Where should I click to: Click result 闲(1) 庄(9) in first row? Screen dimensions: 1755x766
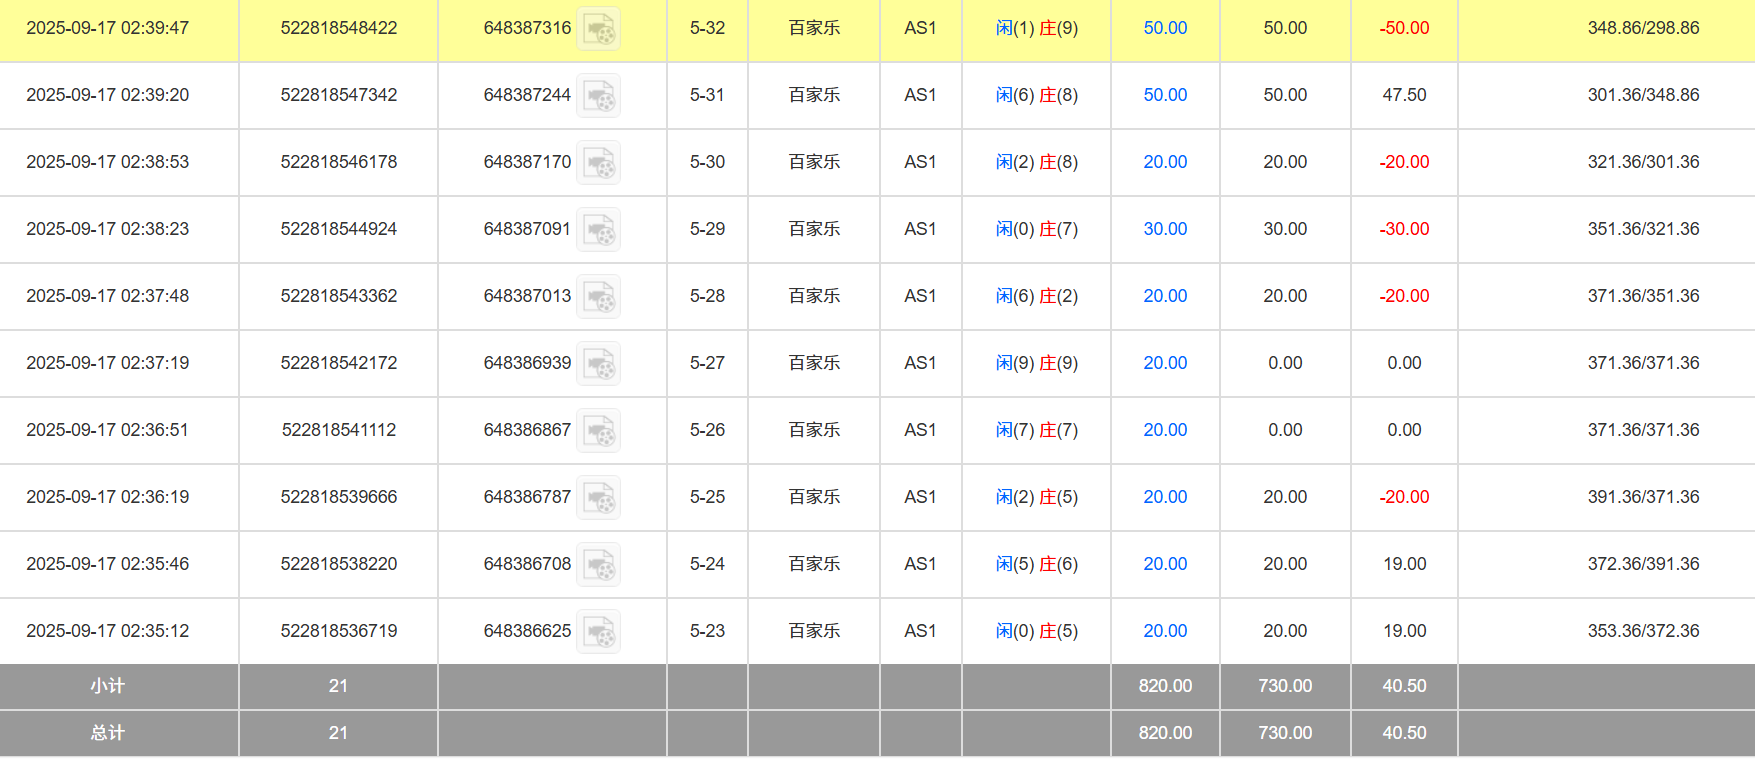(1036, 28)
